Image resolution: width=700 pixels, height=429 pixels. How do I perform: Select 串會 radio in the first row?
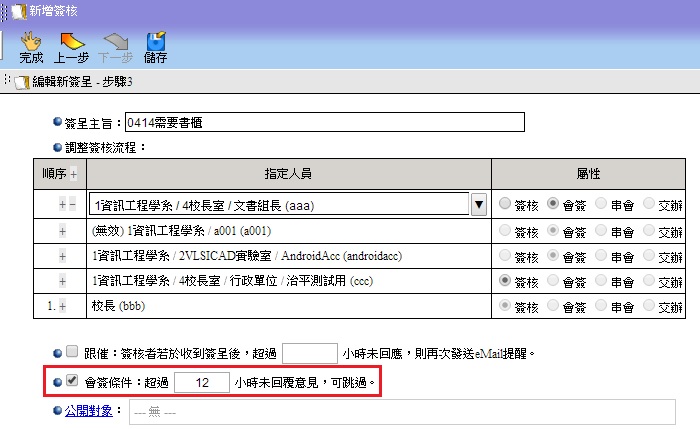tap(601, 204)
